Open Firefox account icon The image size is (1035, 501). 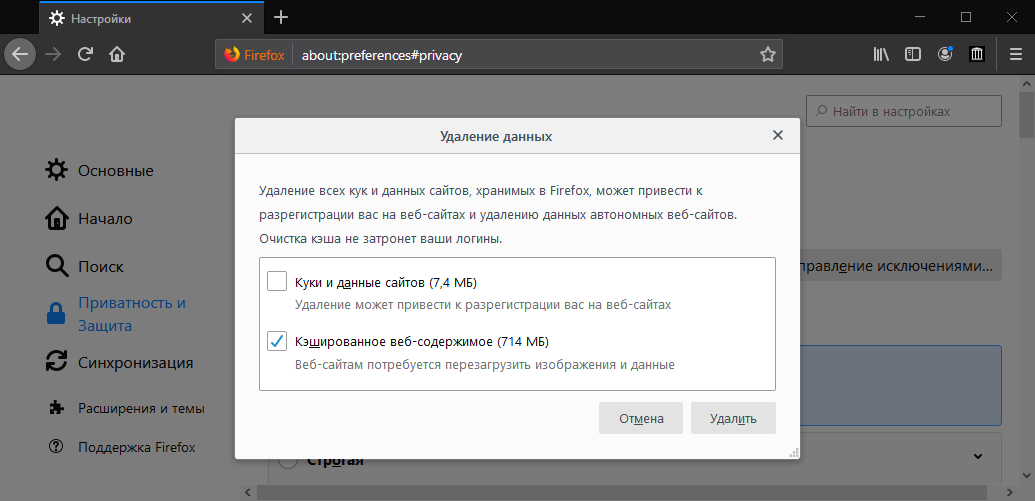pyautogui.click(x=945, y=55)
